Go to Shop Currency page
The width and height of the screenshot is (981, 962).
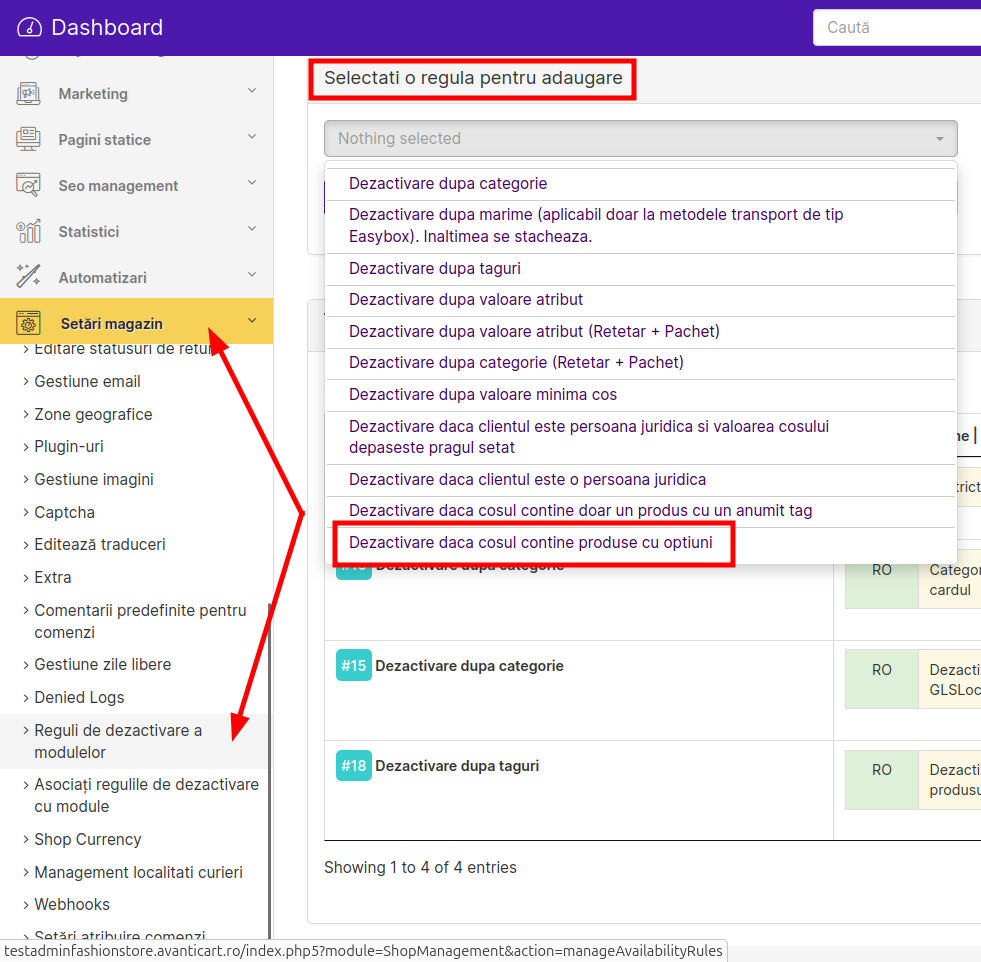coord(88,840)
